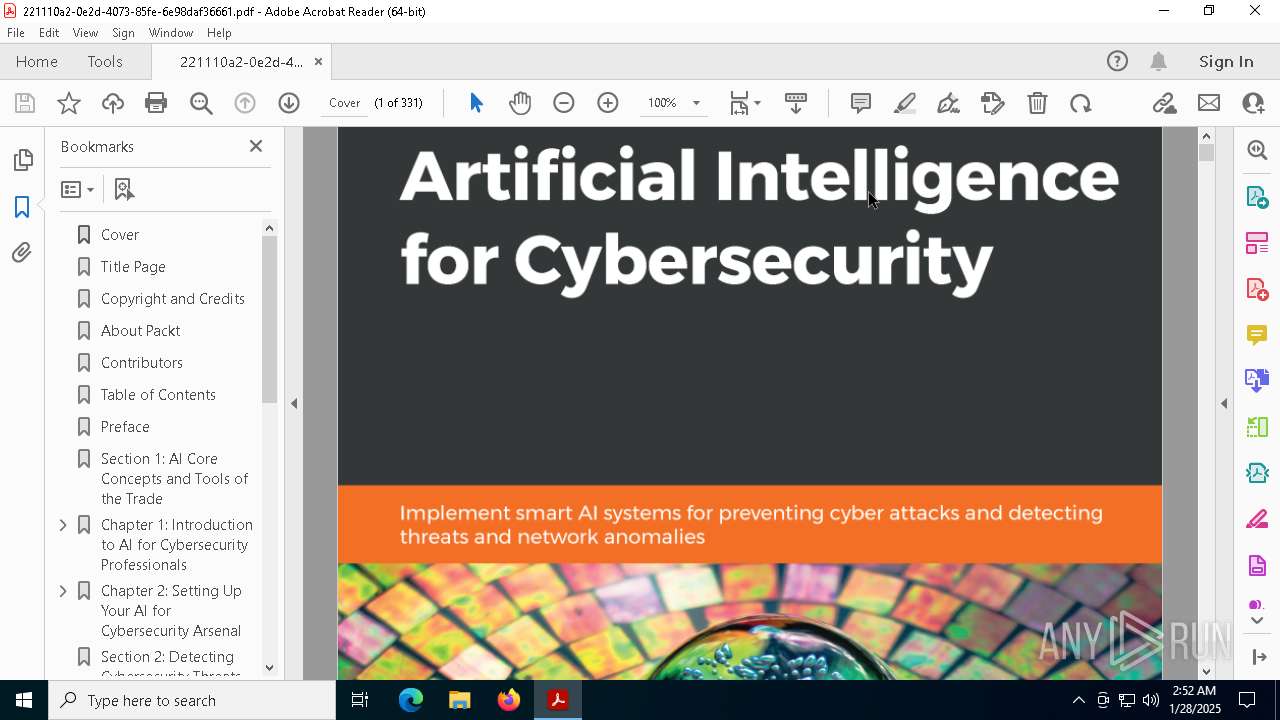Share a link to this file
Screen dimensions: 1280x720
(x=1164, y=103)
